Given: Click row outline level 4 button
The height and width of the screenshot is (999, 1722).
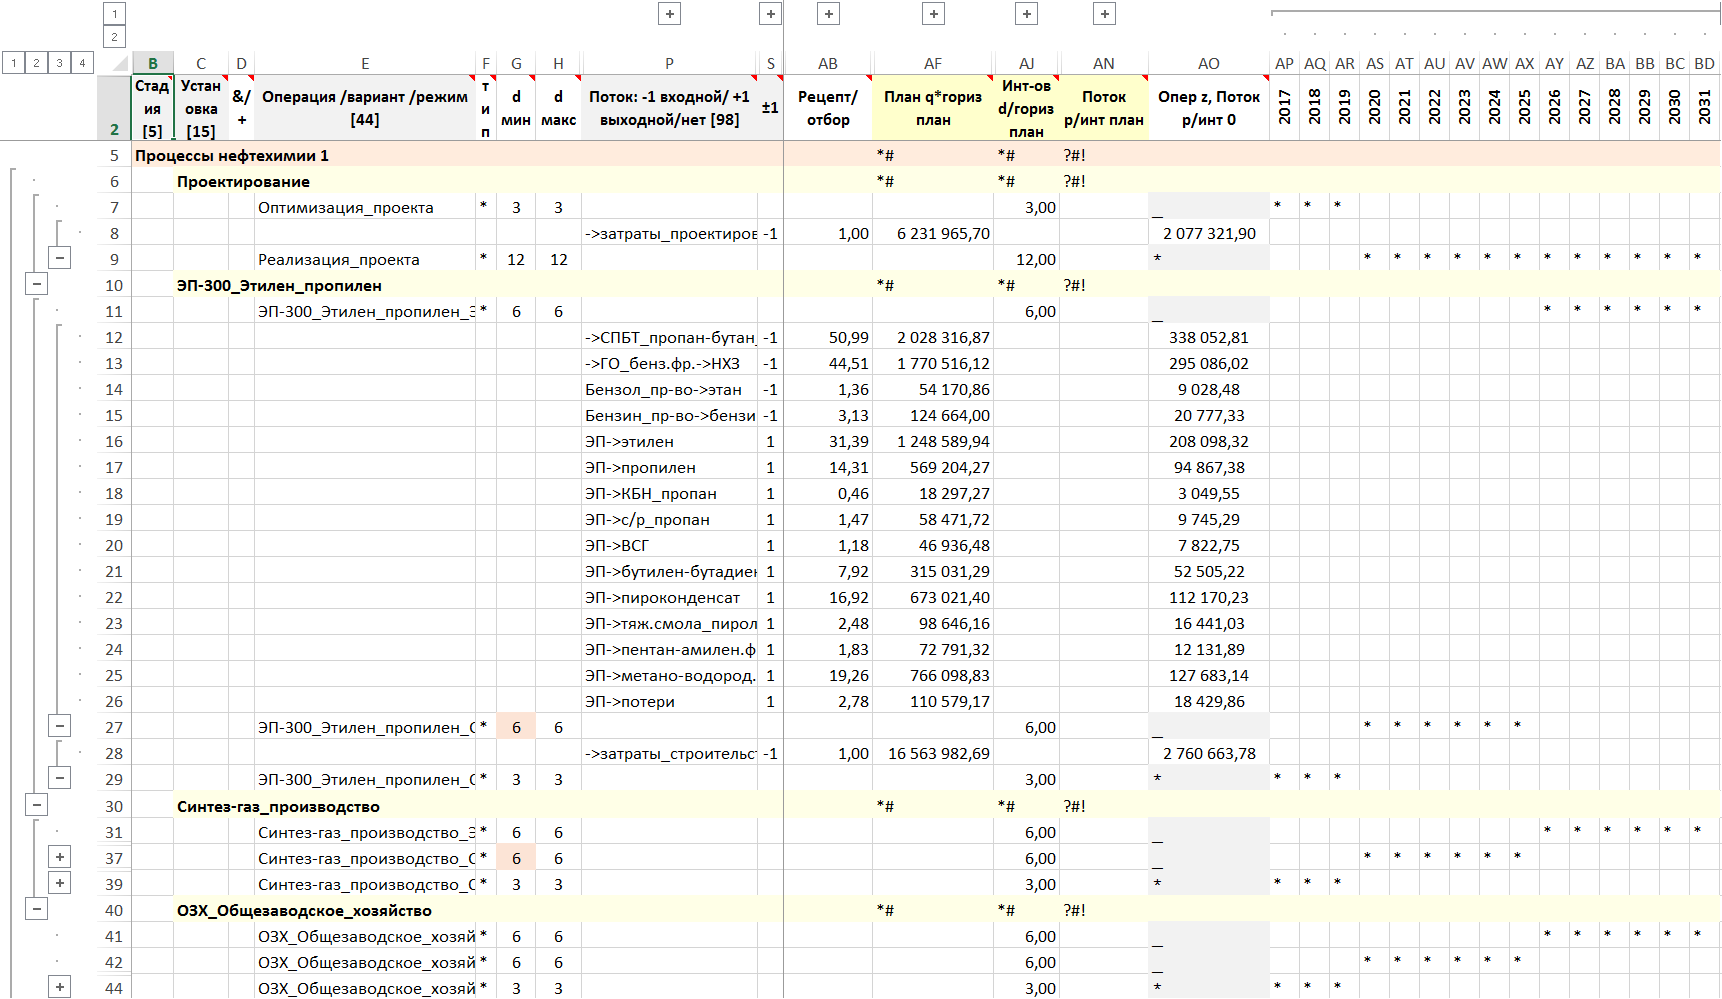Looking at the screenshot, I should 82,63.
